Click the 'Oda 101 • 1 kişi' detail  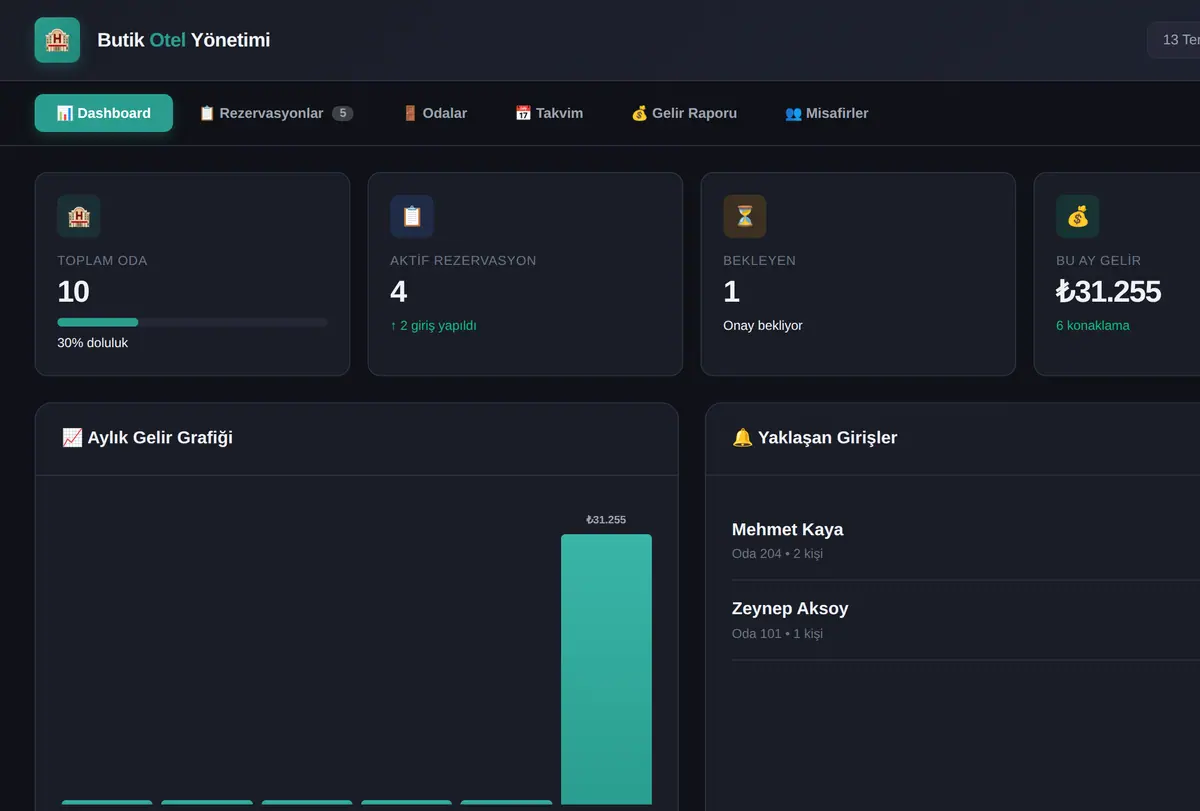777,633
